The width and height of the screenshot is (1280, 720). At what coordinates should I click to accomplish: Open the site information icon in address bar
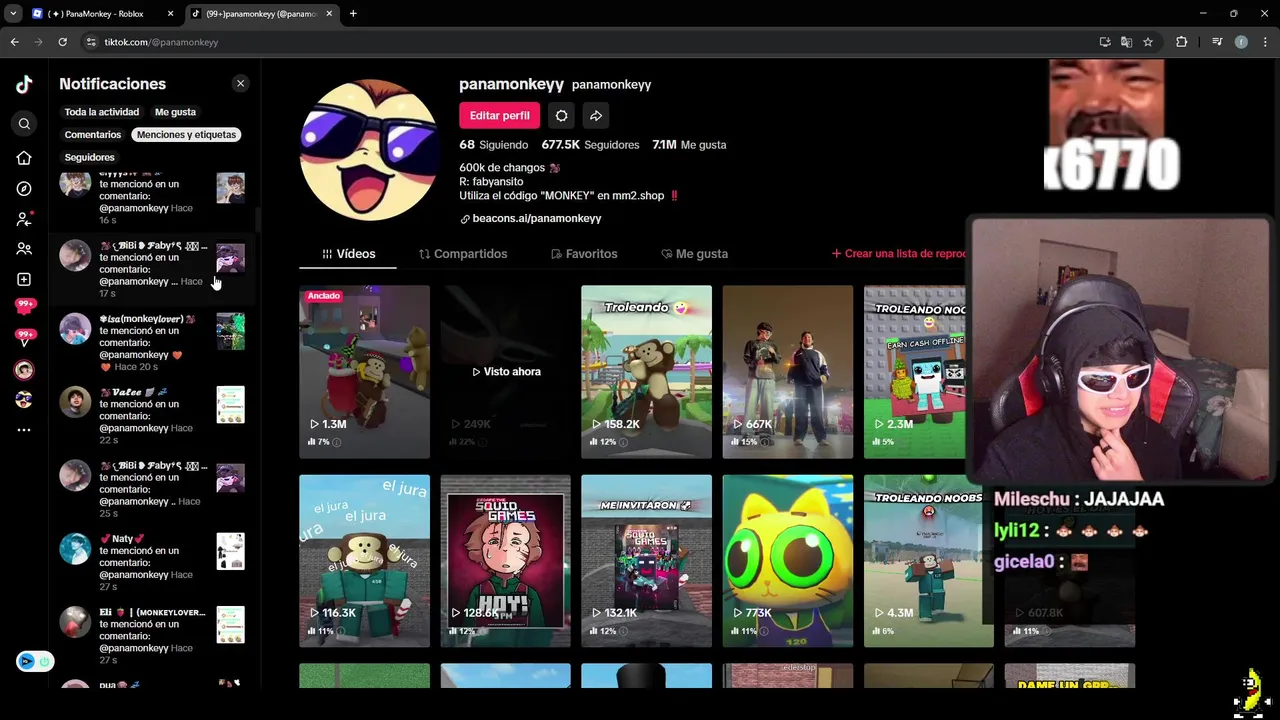tap(91, 42)
